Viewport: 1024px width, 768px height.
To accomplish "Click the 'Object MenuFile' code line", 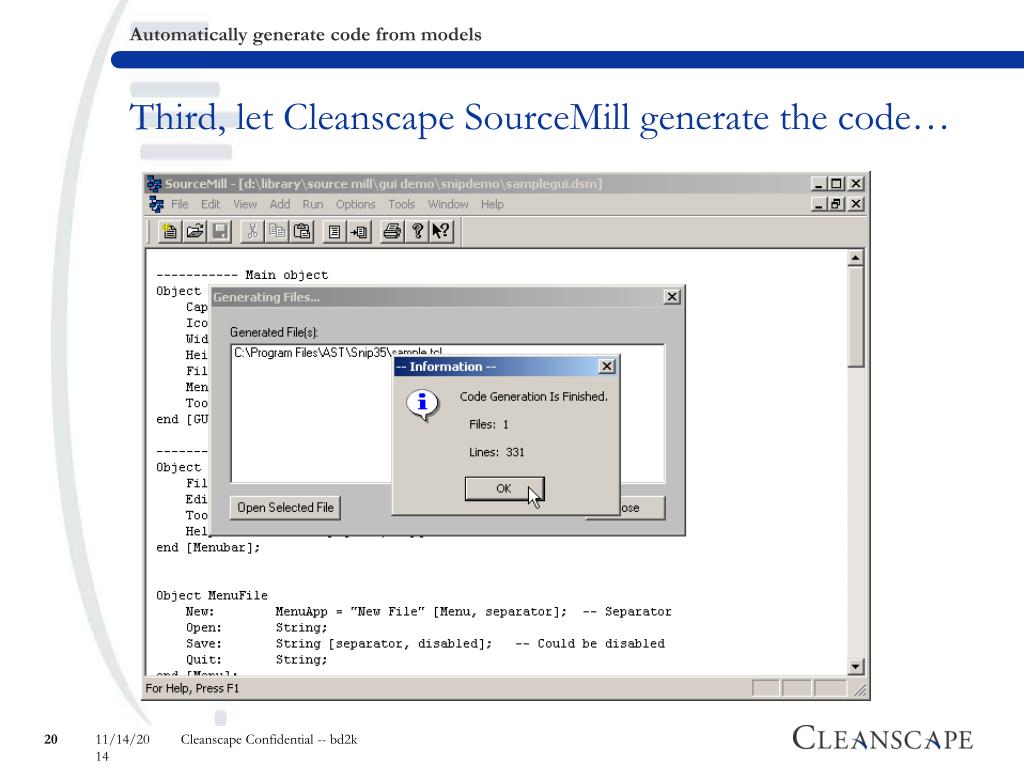I will coord(212,596).
